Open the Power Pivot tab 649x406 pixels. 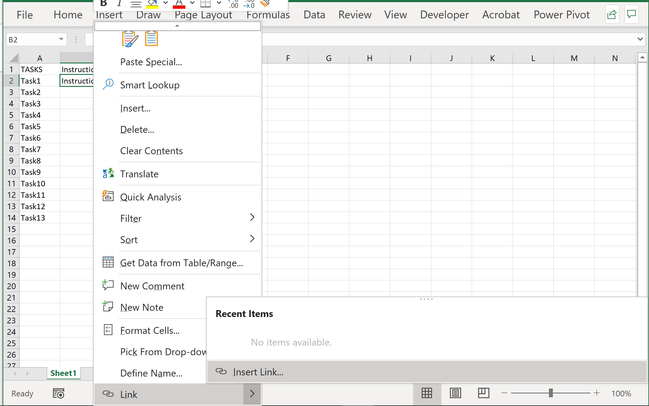tap(561, 15)
